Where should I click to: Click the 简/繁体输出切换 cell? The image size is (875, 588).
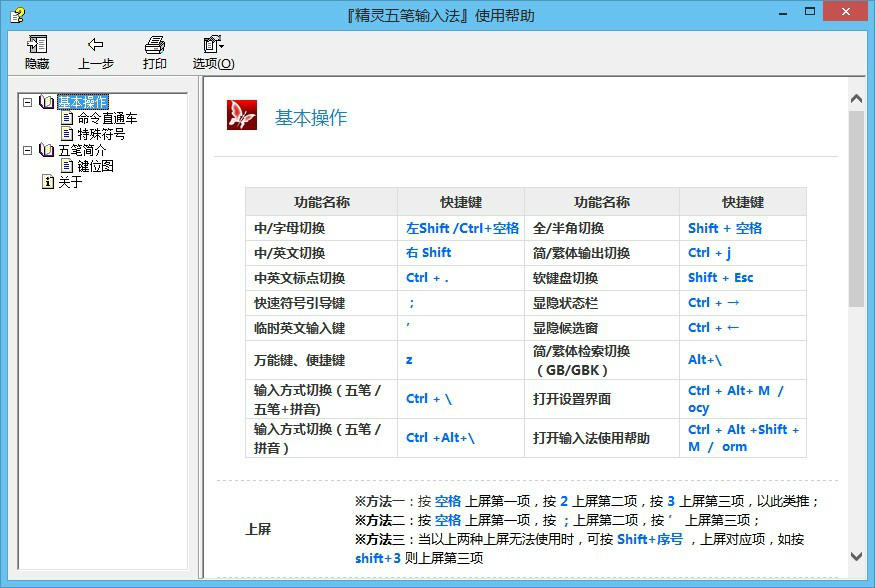coord(602,253)
